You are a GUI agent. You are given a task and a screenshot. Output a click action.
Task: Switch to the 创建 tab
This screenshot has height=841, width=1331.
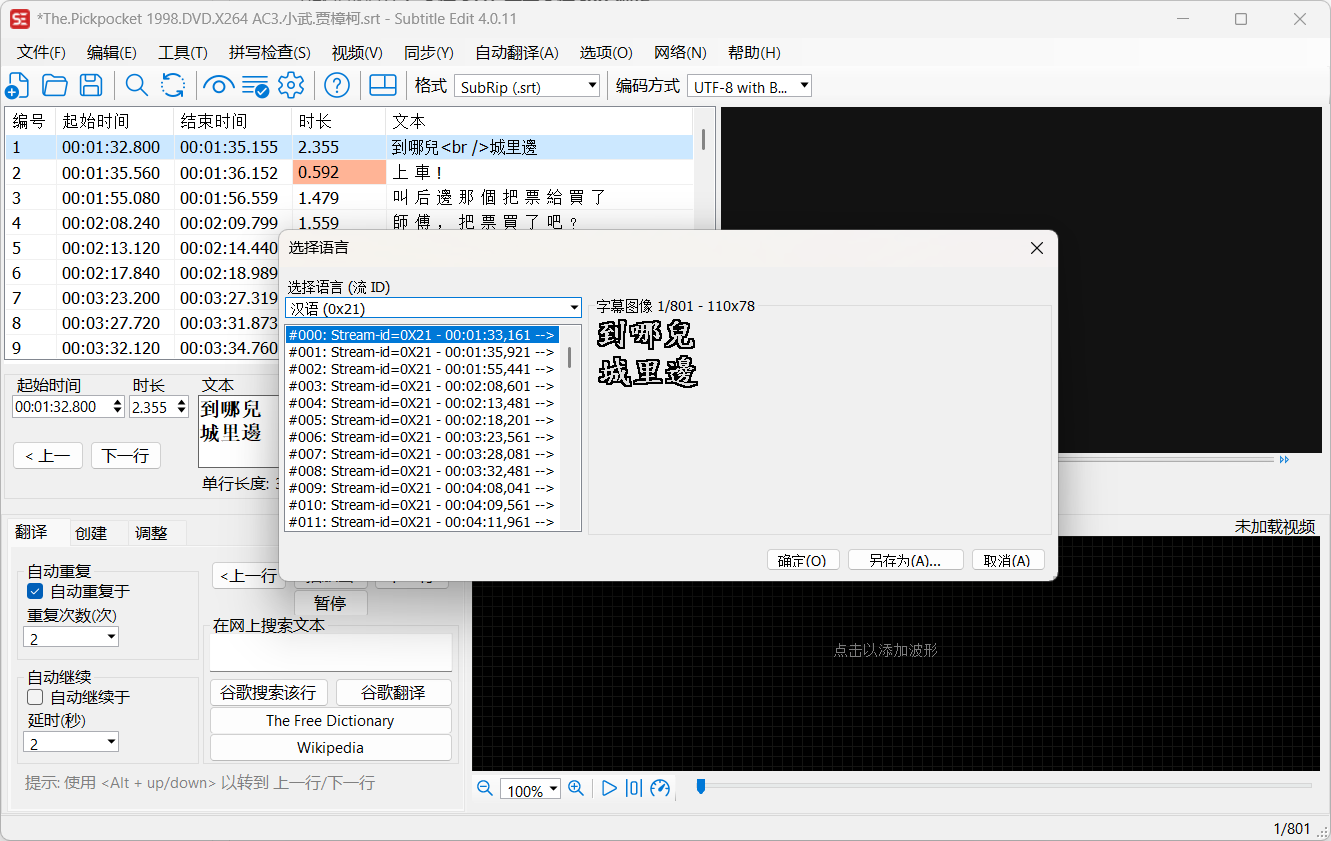(x=91, y=532)
